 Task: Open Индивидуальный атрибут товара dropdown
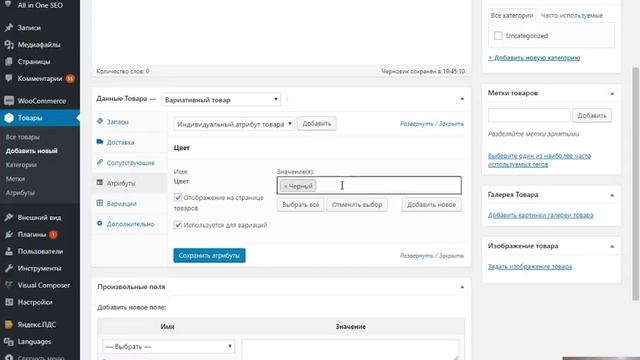click(234, 124)
